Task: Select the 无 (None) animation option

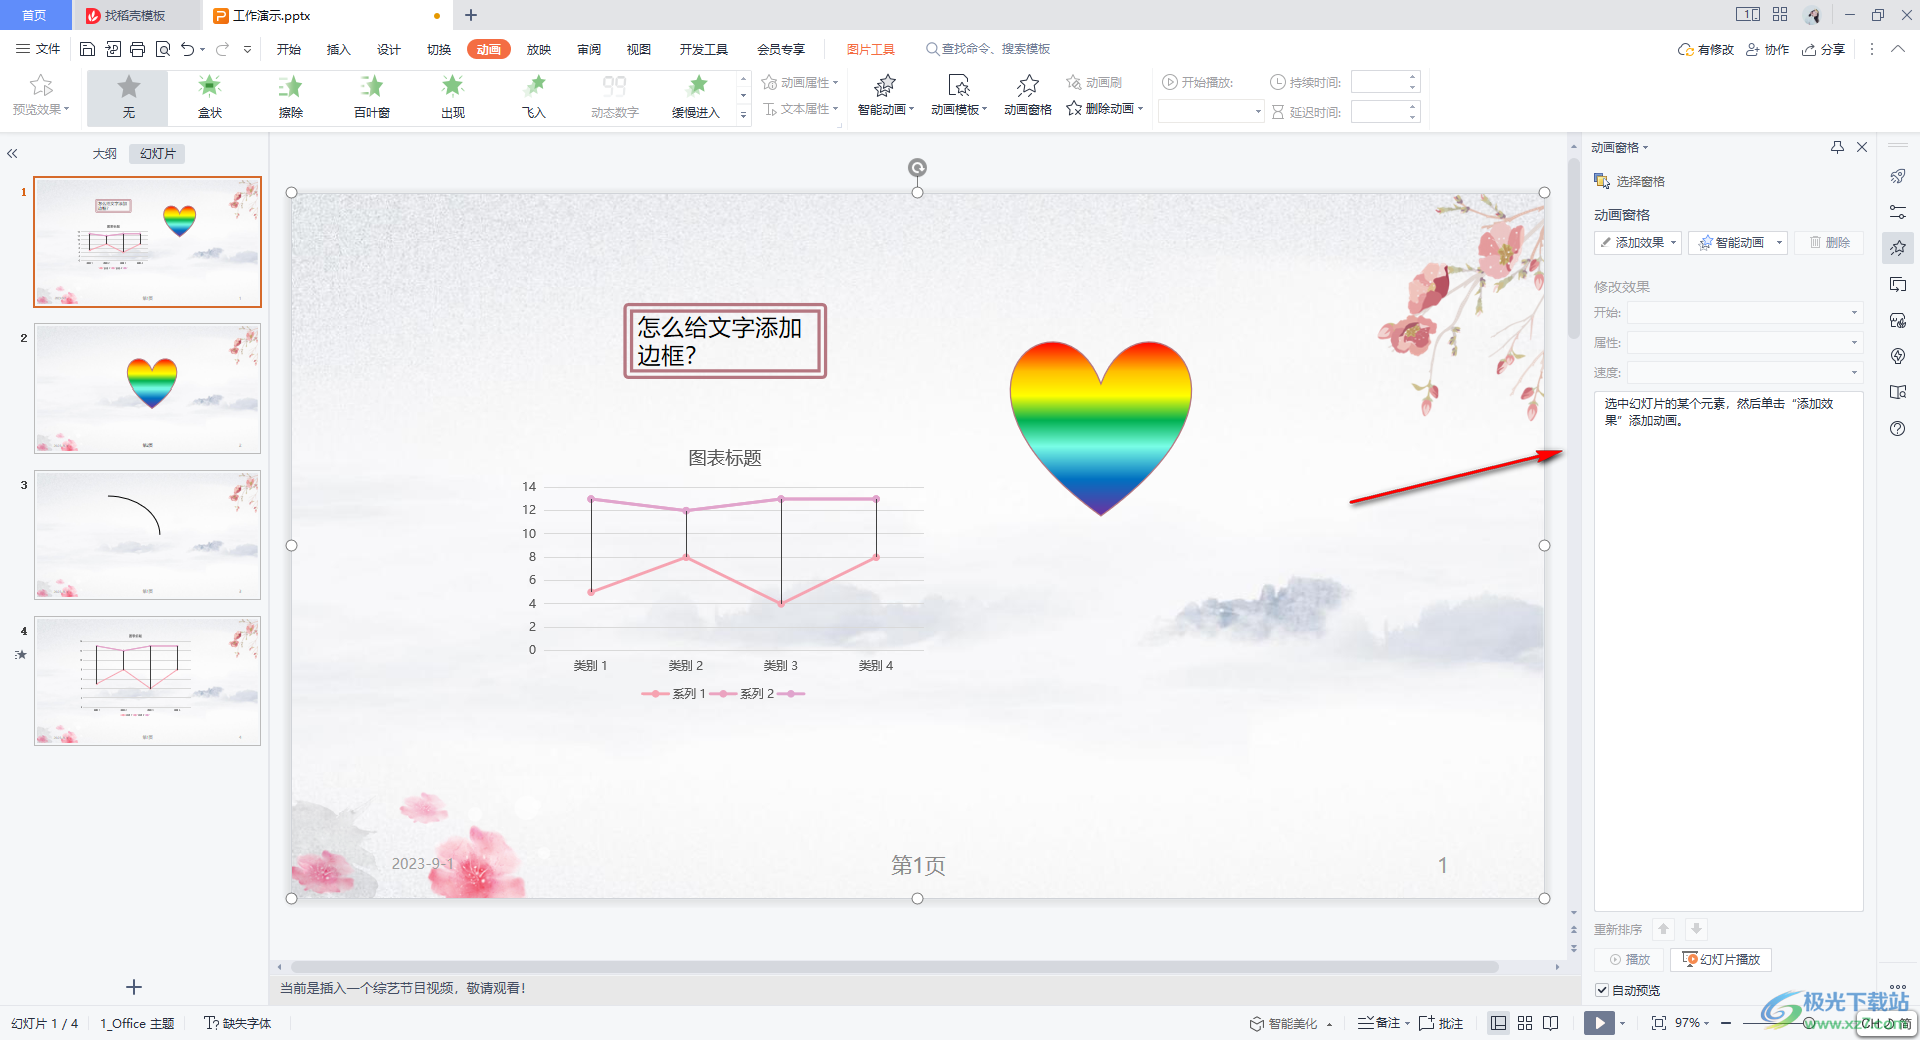Action: 128,97
